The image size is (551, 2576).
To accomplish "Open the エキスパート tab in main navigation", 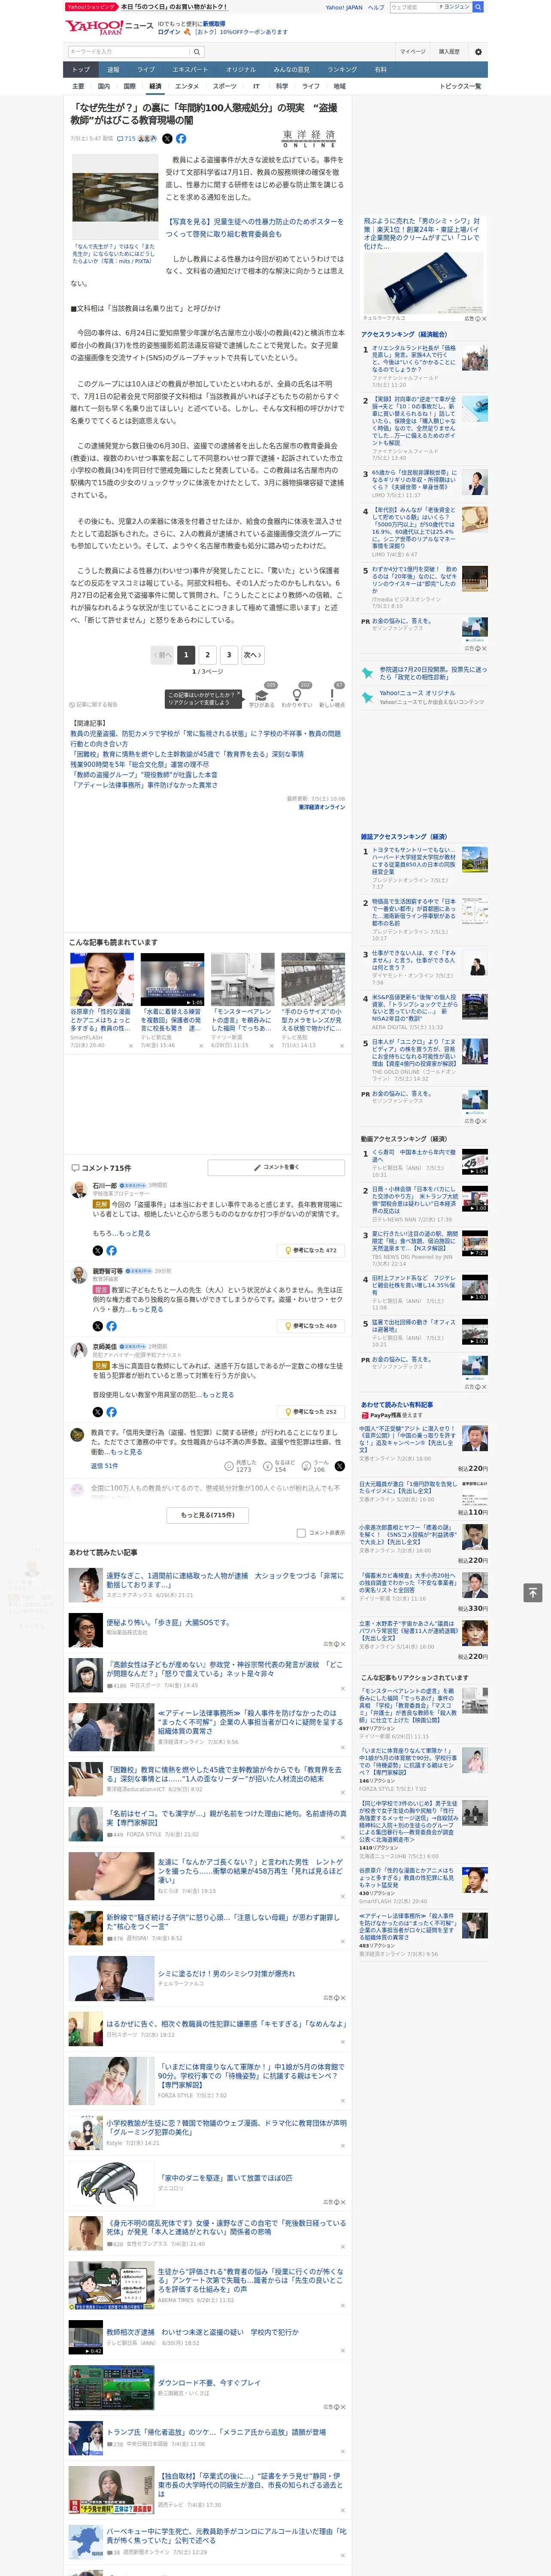I will point(190,70).
